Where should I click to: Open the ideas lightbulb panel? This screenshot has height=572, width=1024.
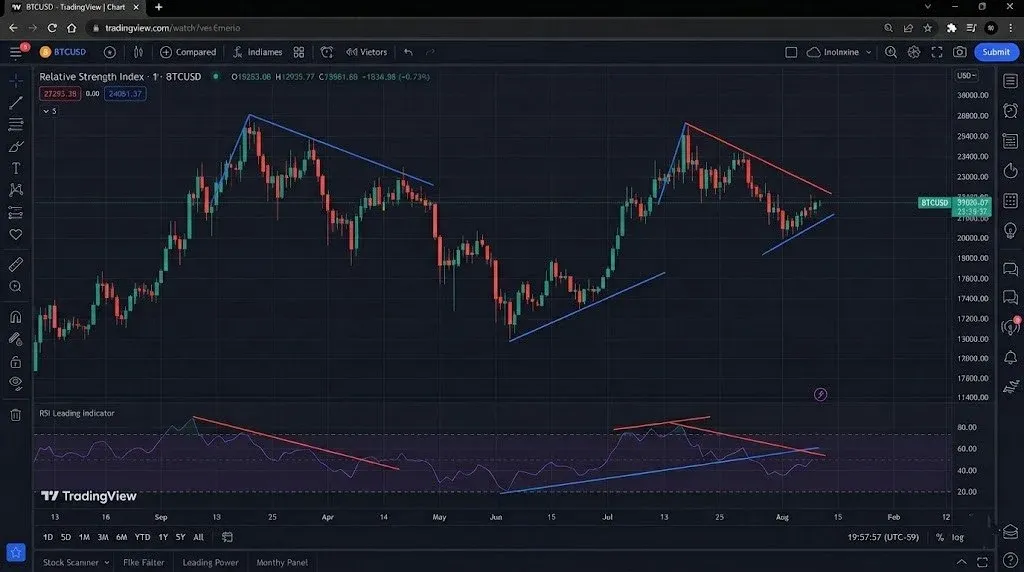[x=1010, y=230]
